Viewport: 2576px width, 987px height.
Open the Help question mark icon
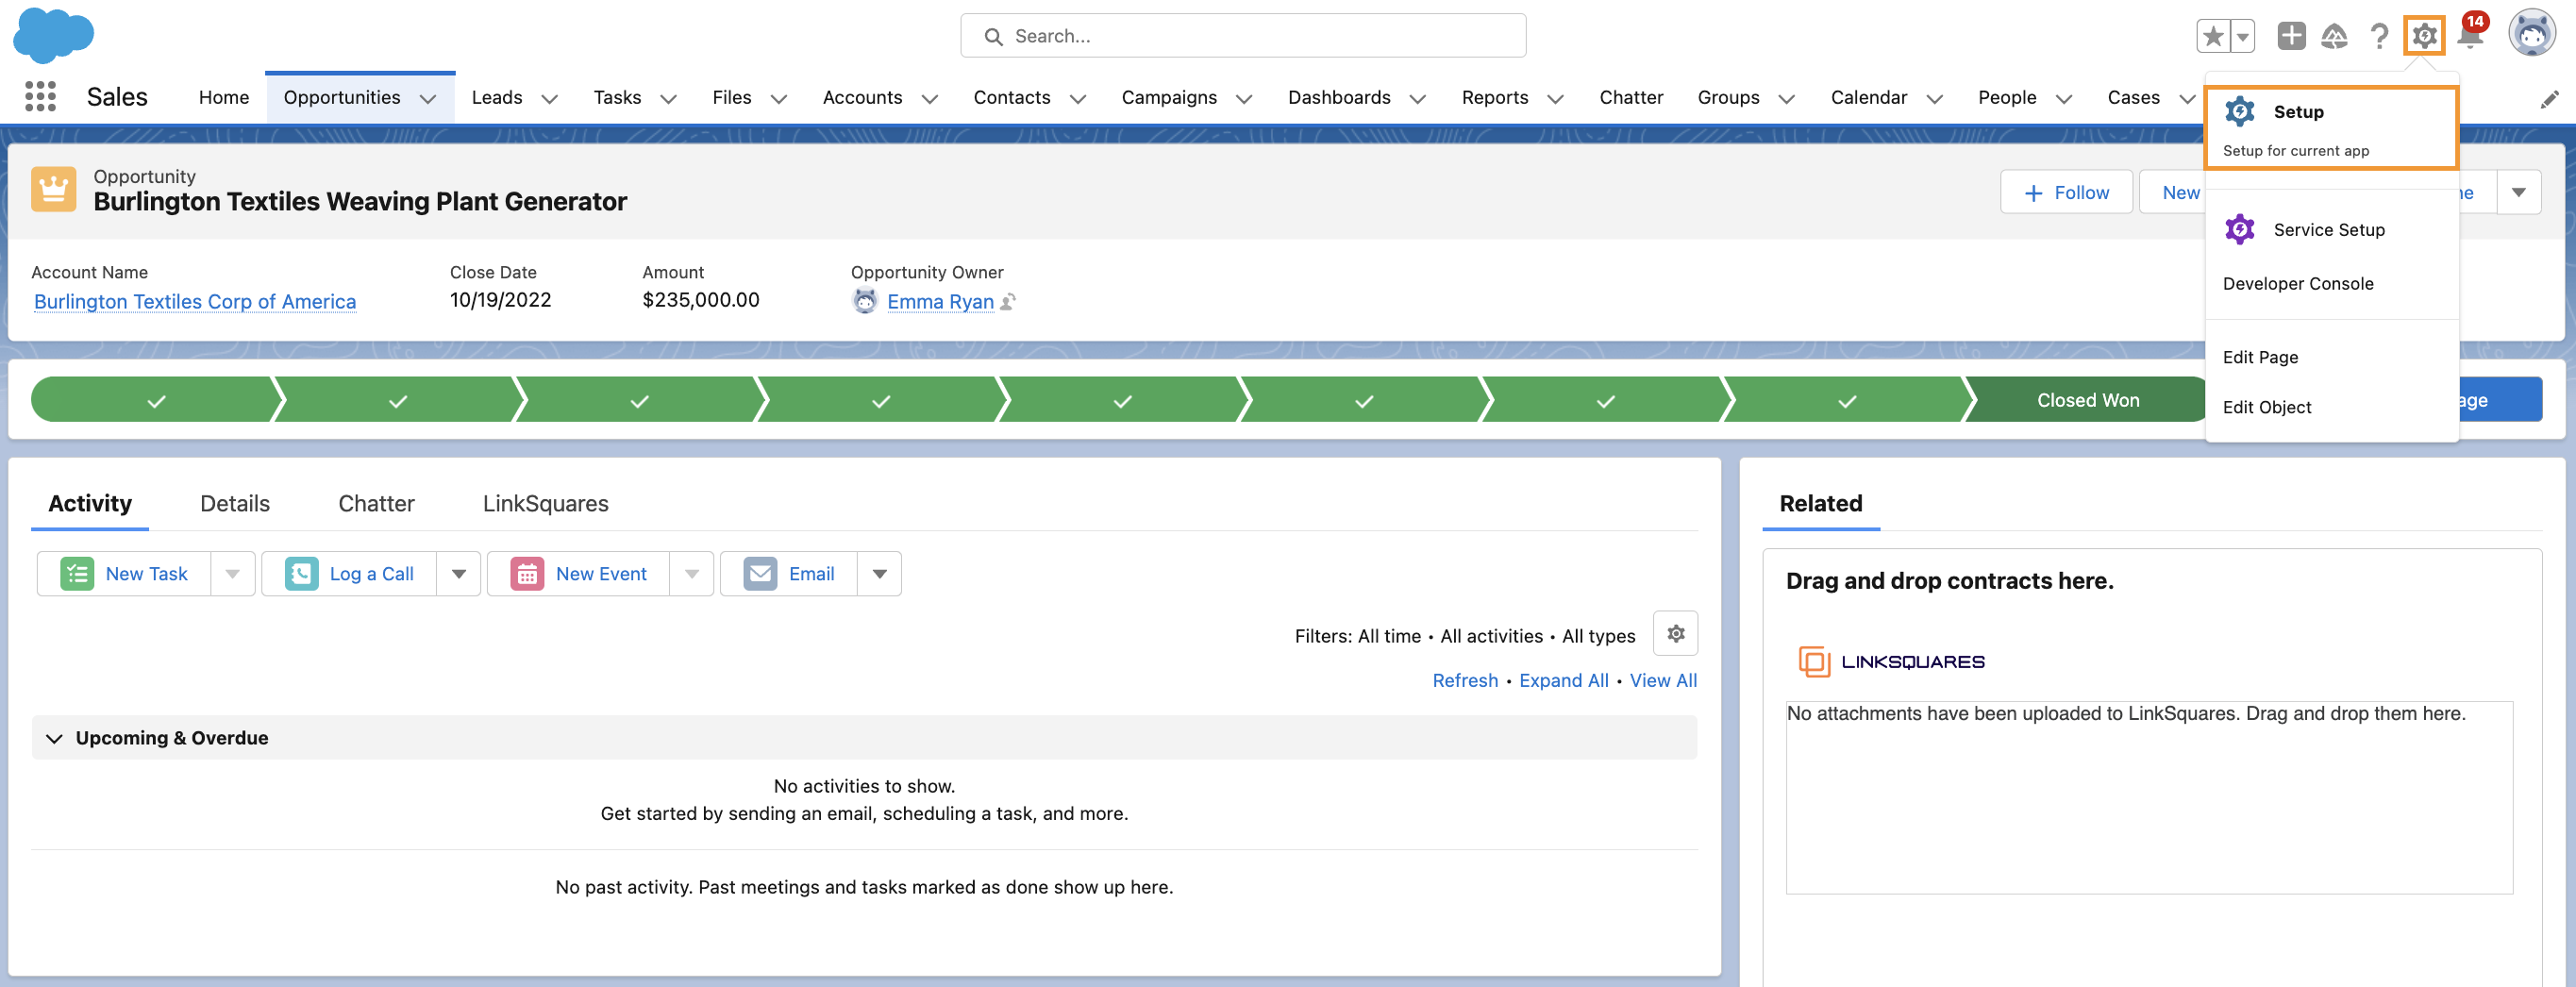[x=2379, y=36]
